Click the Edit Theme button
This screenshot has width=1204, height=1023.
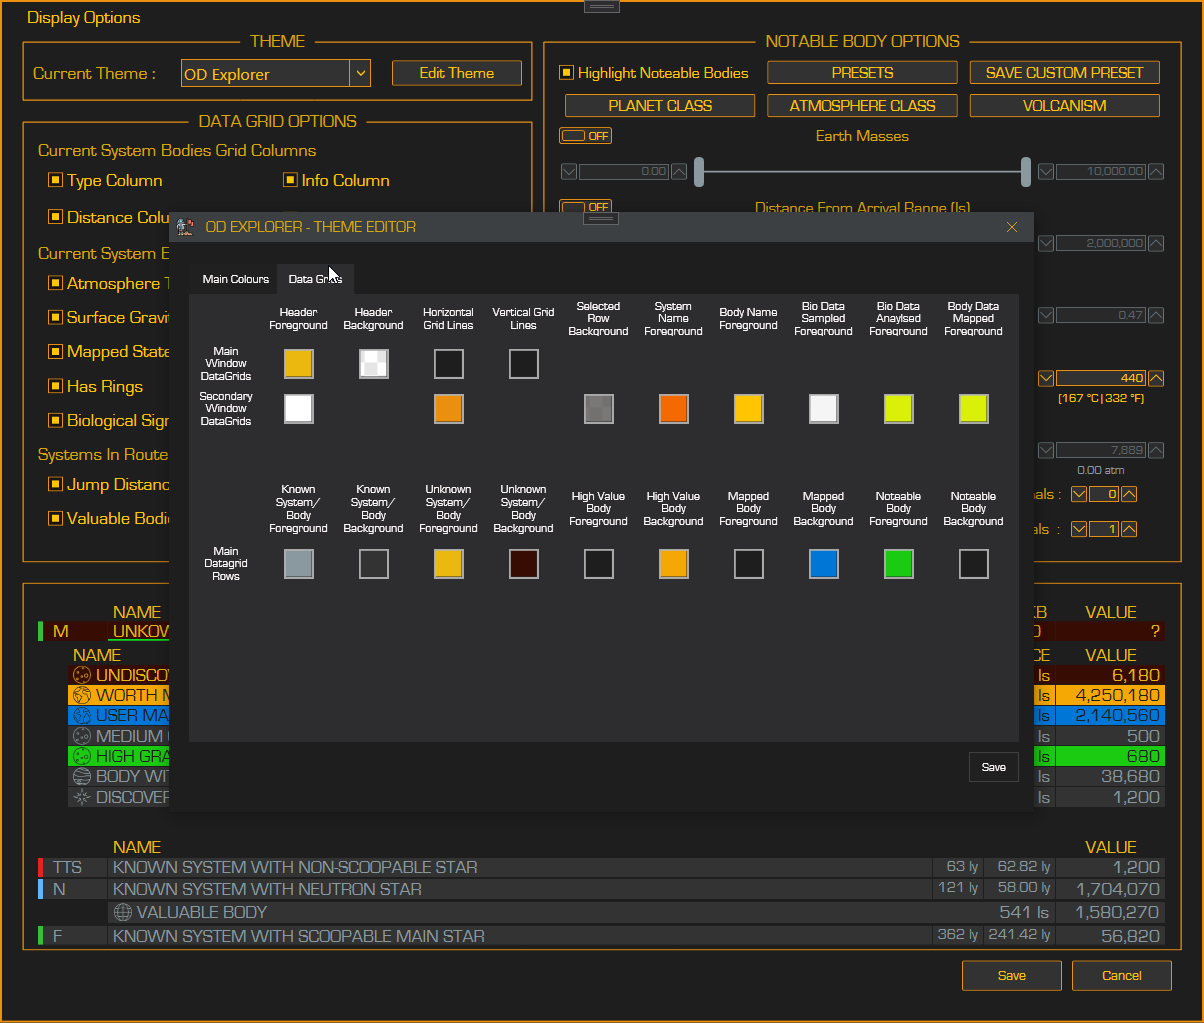(x=457, y=73)
